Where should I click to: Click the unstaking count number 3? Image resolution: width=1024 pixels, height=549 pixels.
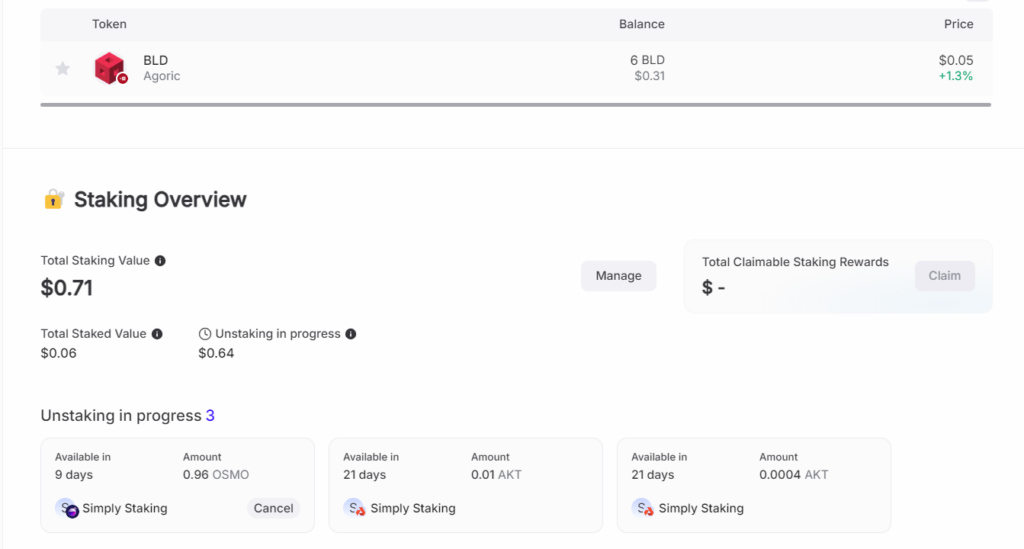210,416
